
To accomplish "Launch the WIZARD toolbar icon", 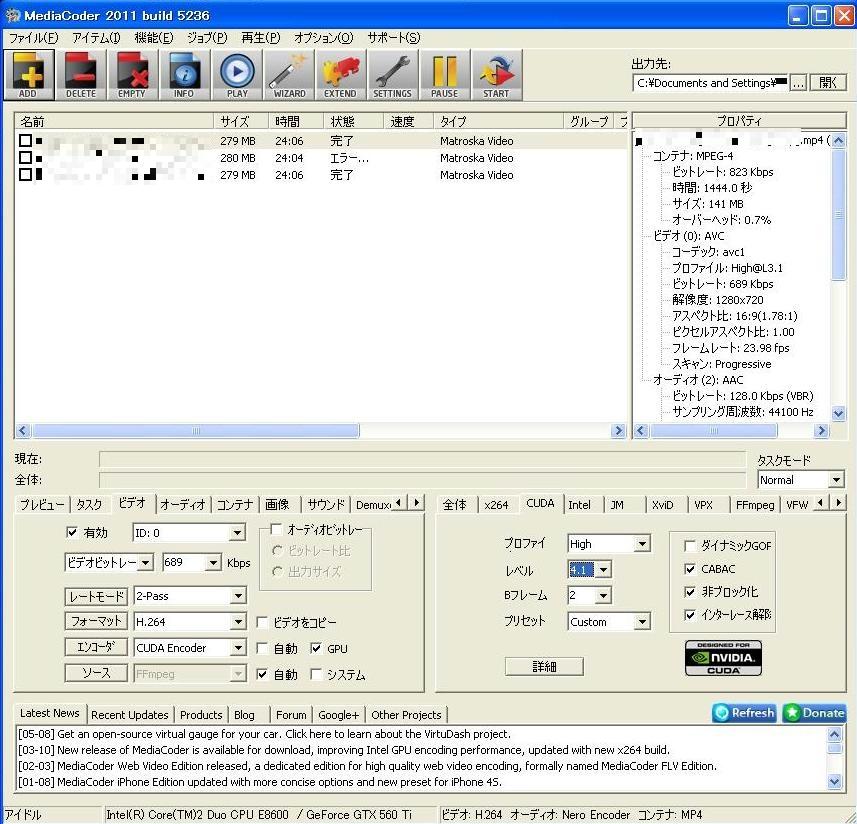I will 289,75.
